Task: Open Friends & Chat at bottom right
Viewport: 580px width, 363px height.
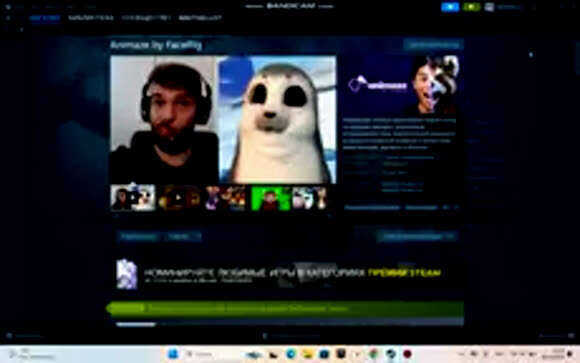Action: coord(556,336)
